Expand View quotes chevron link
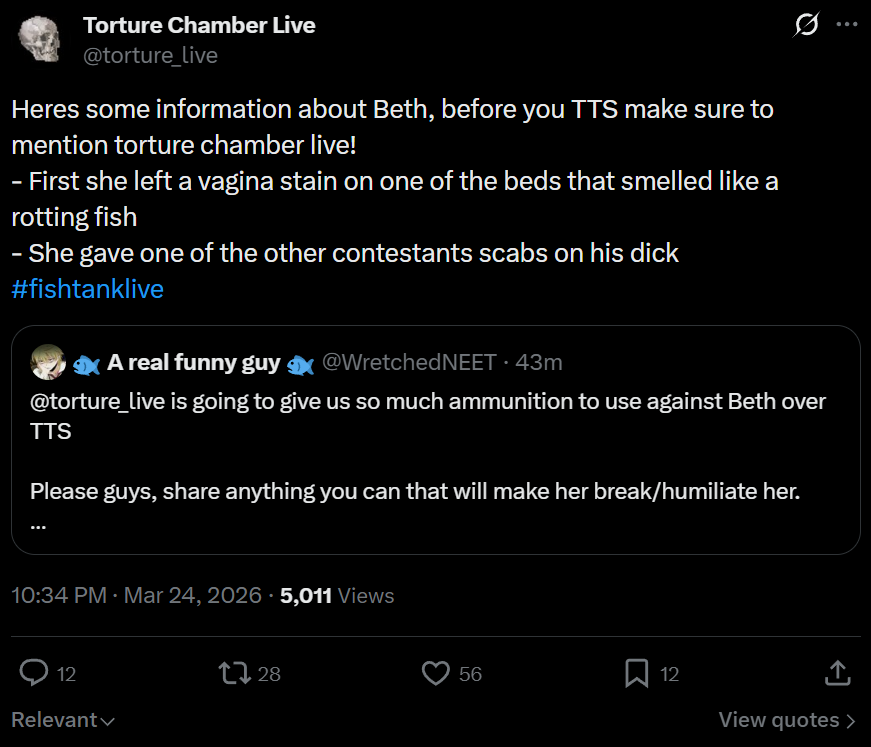The height and width of the screenshot is (747, 871). pyautogui.click(x=787, y=720)
